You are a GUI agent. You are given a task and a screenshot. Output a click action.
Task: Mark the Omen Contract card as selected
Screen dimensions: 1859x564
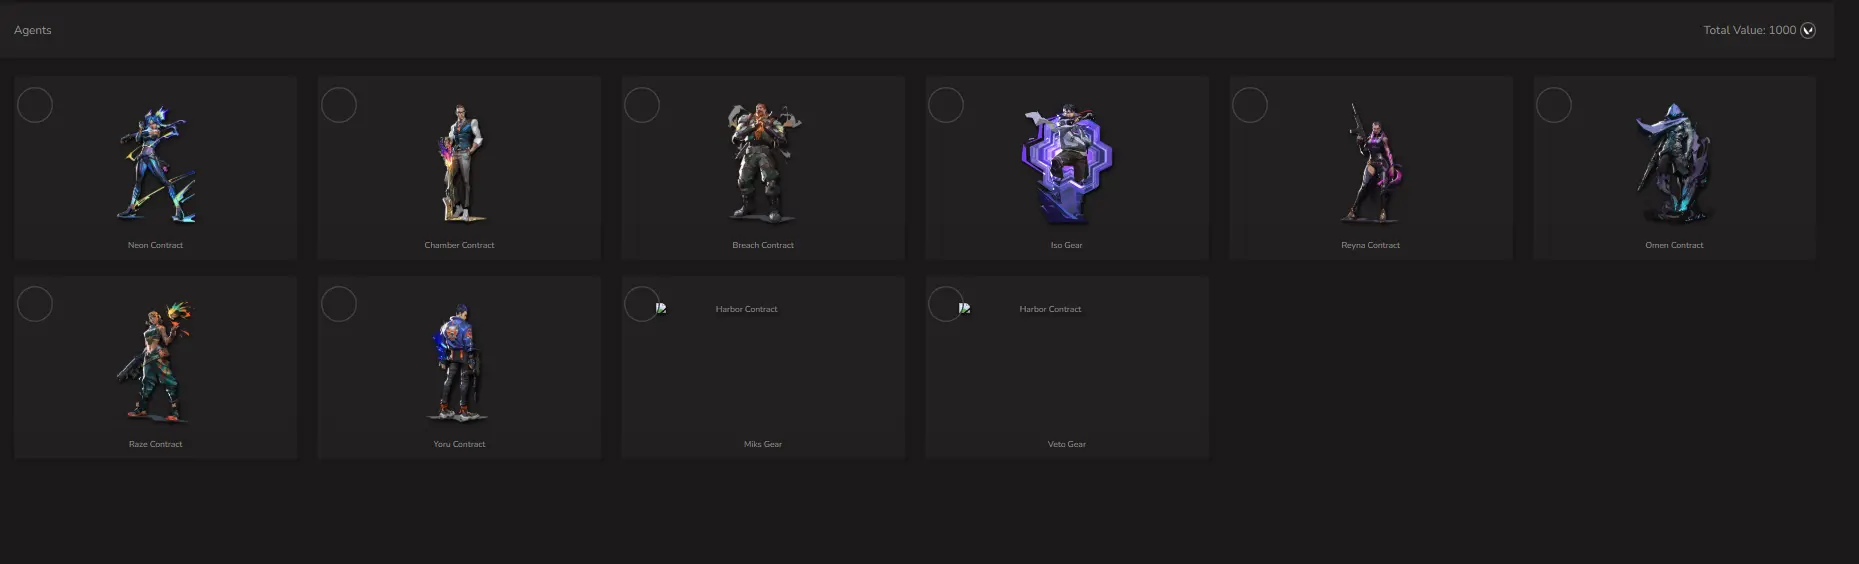(x=1554, y=105)
